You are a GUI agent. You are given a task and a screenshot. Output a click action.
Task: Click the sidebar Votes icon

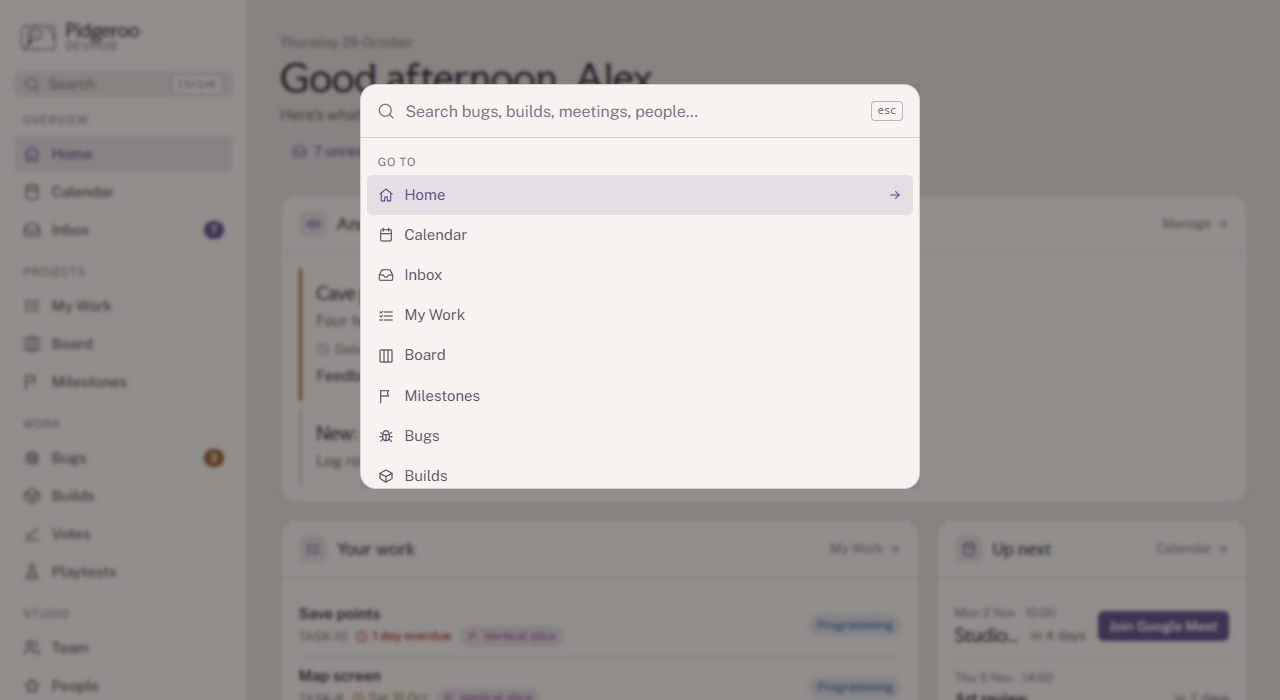pyautogui.click(x=32, y=534)
